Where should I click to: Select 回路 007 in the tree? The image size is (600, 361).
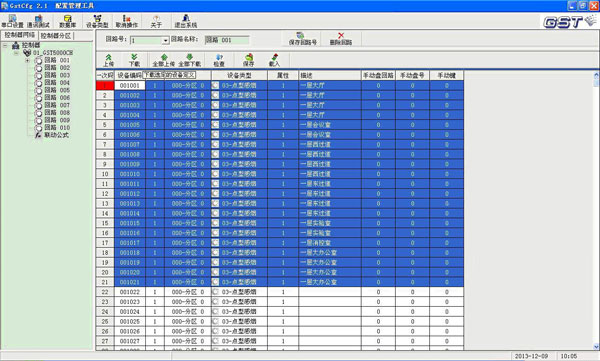(x=57, y=105)
